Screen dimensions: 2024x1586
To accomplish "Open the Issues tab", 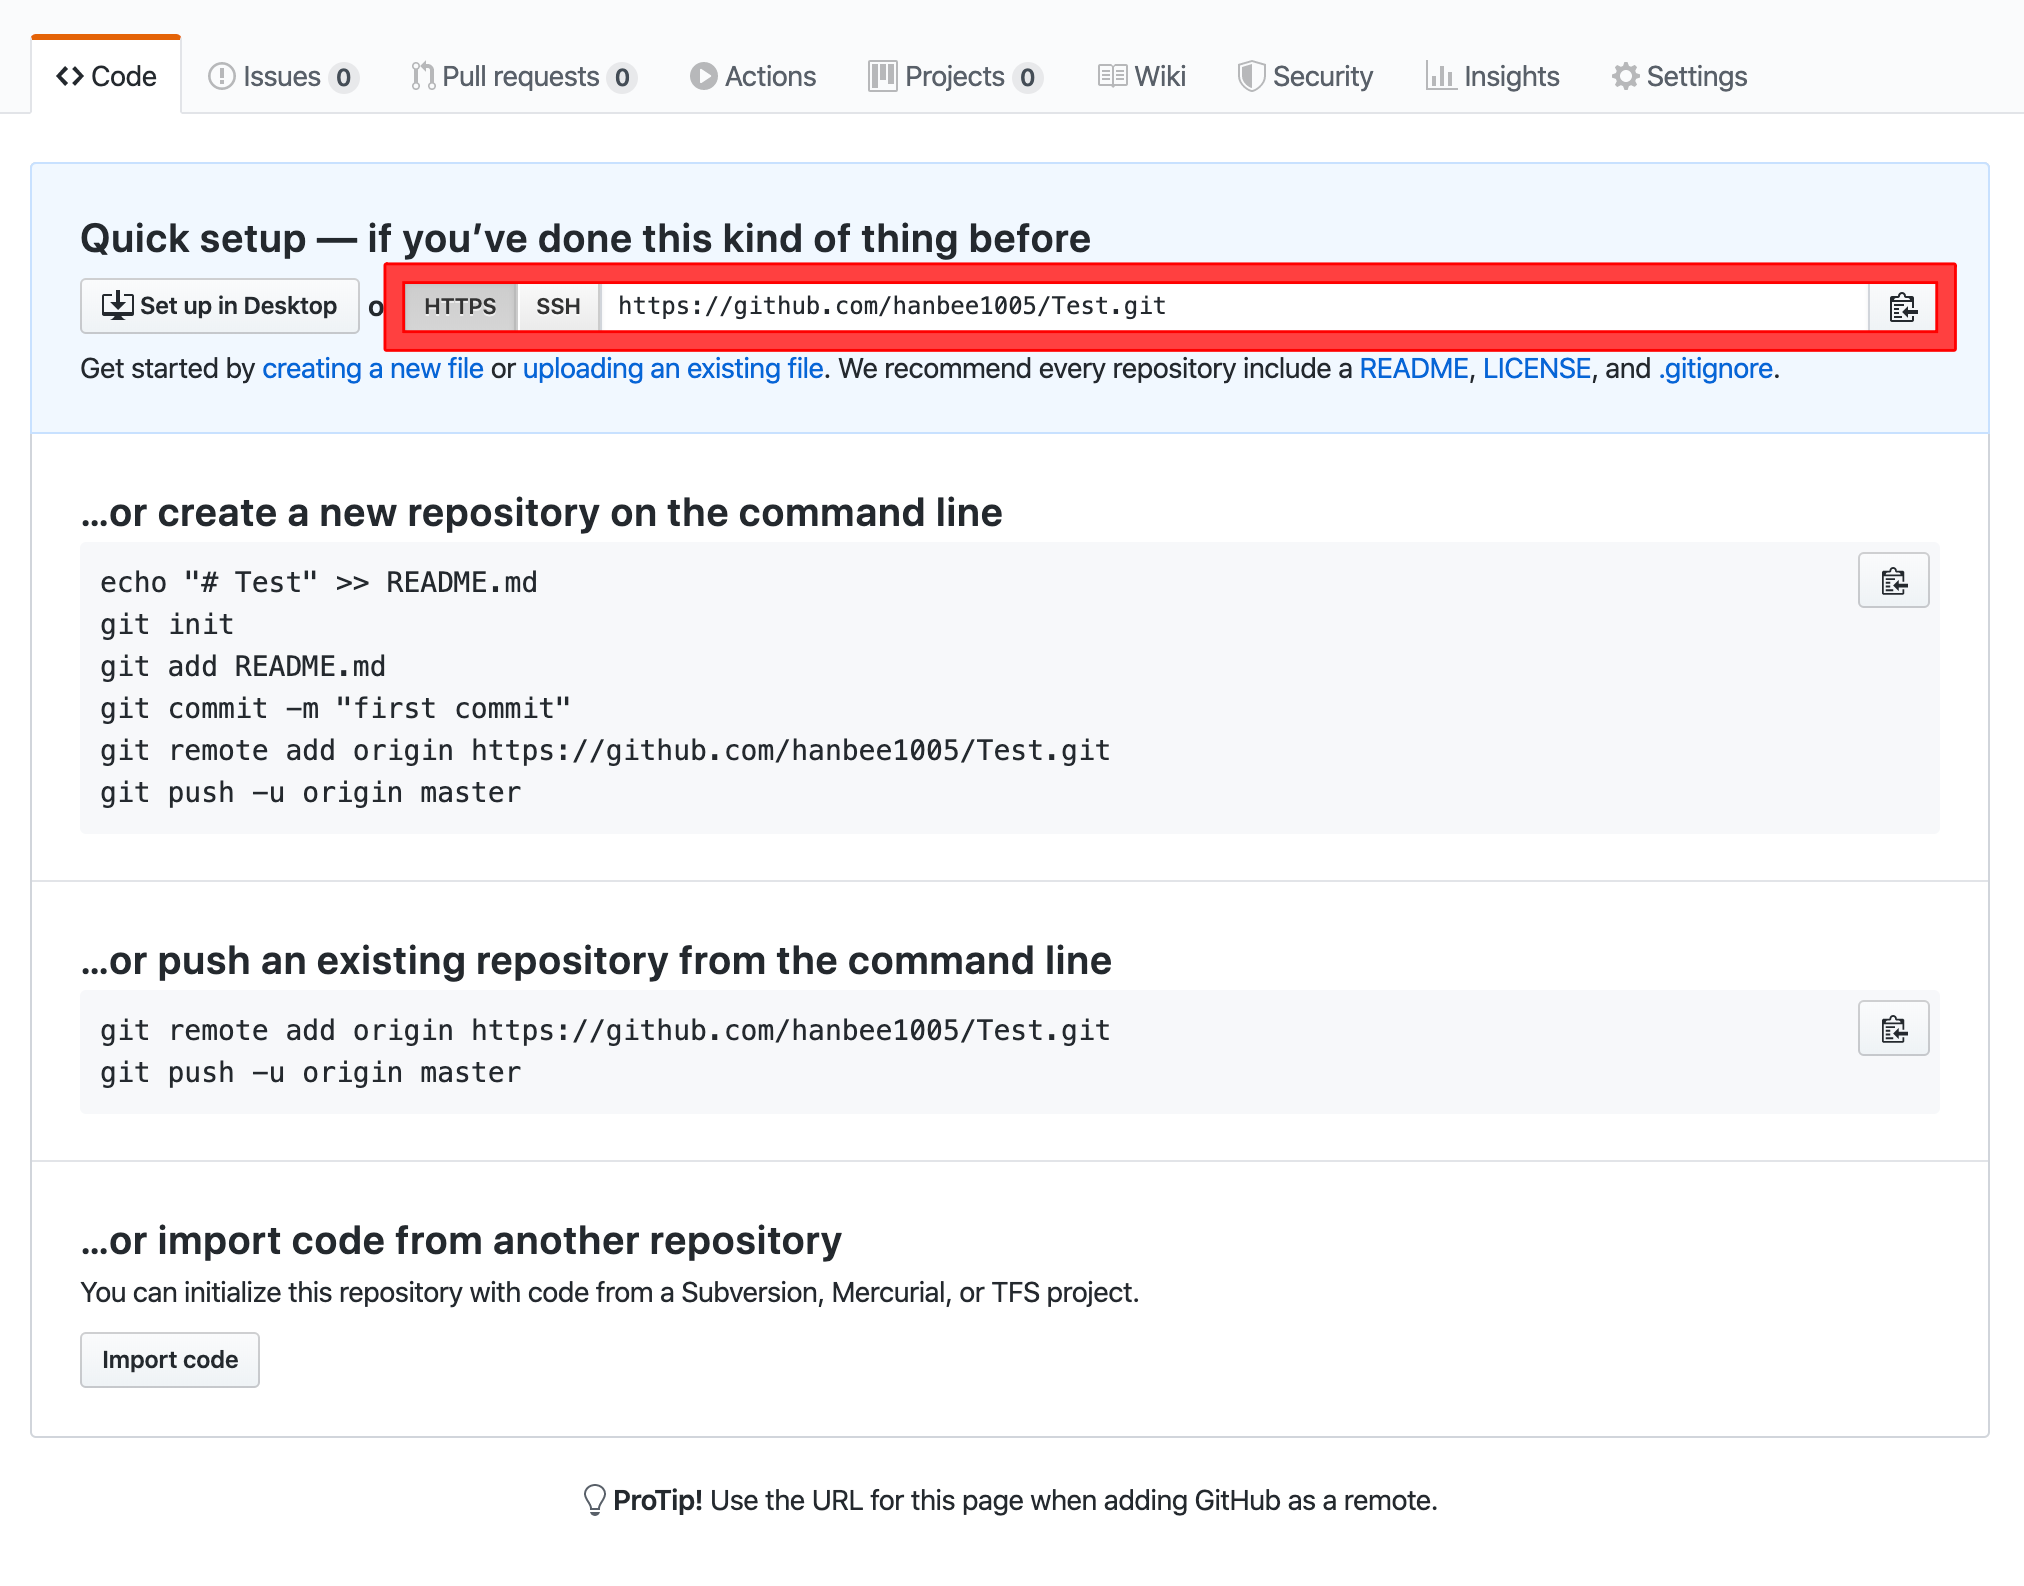I will coord(282,77).
